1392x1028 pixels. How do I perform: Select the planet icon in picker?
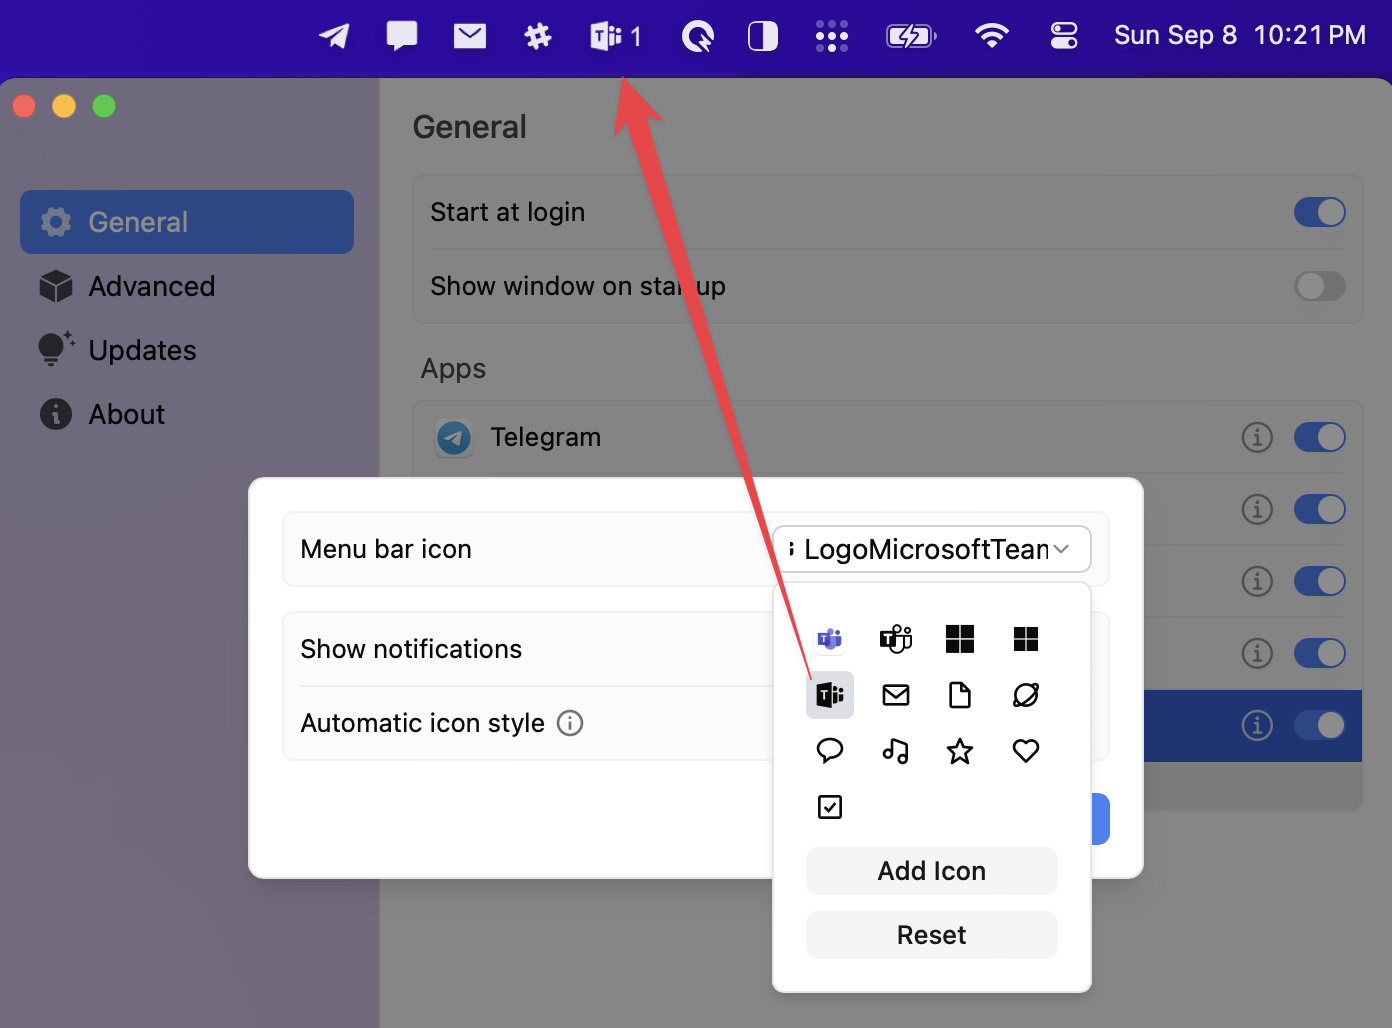coord(1026,695)
